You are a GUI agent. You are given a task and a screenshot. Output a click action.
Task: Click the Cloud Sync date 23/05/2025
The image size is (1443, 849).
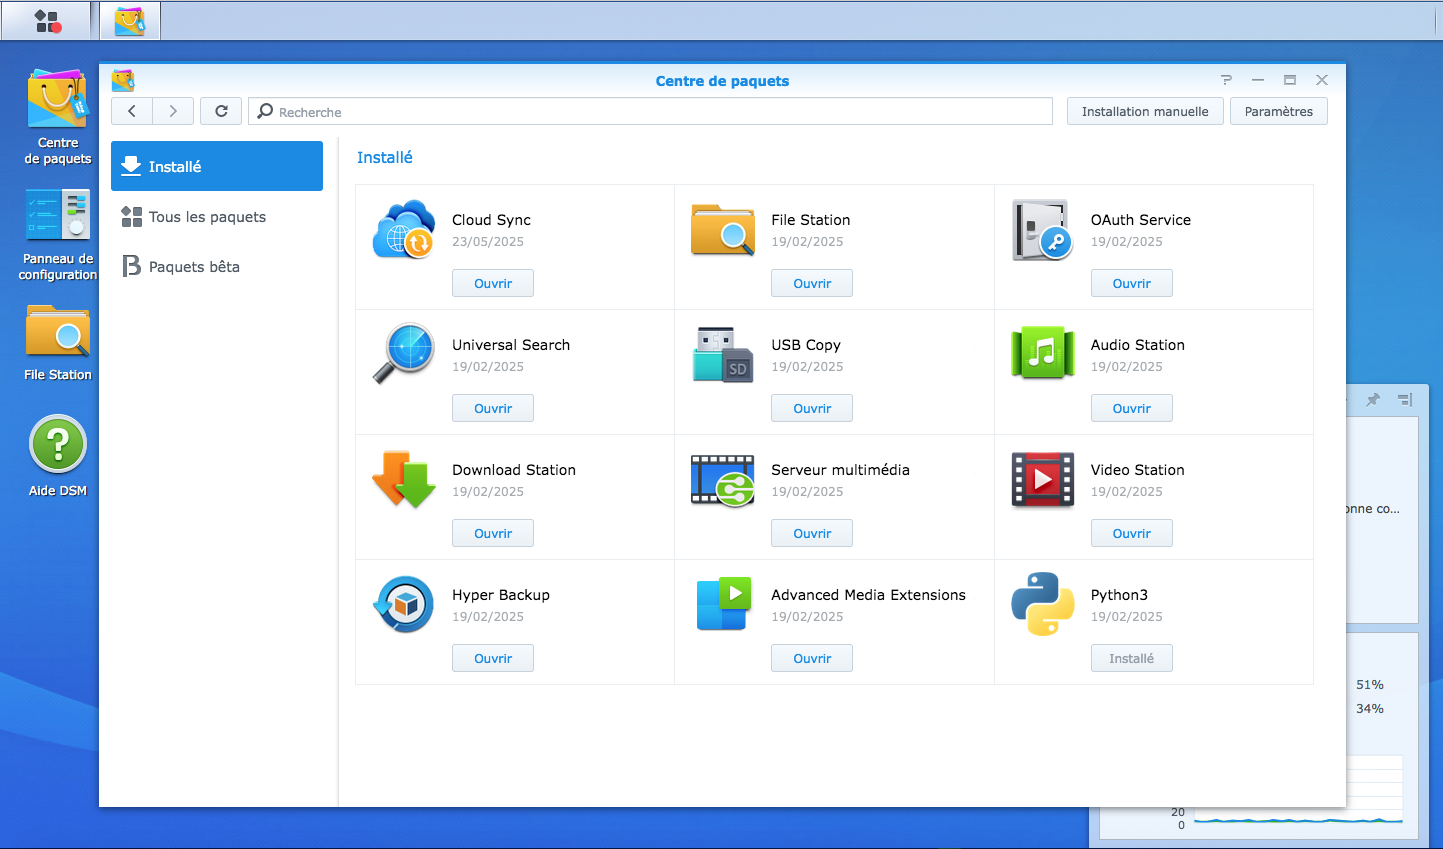point(488,242)
